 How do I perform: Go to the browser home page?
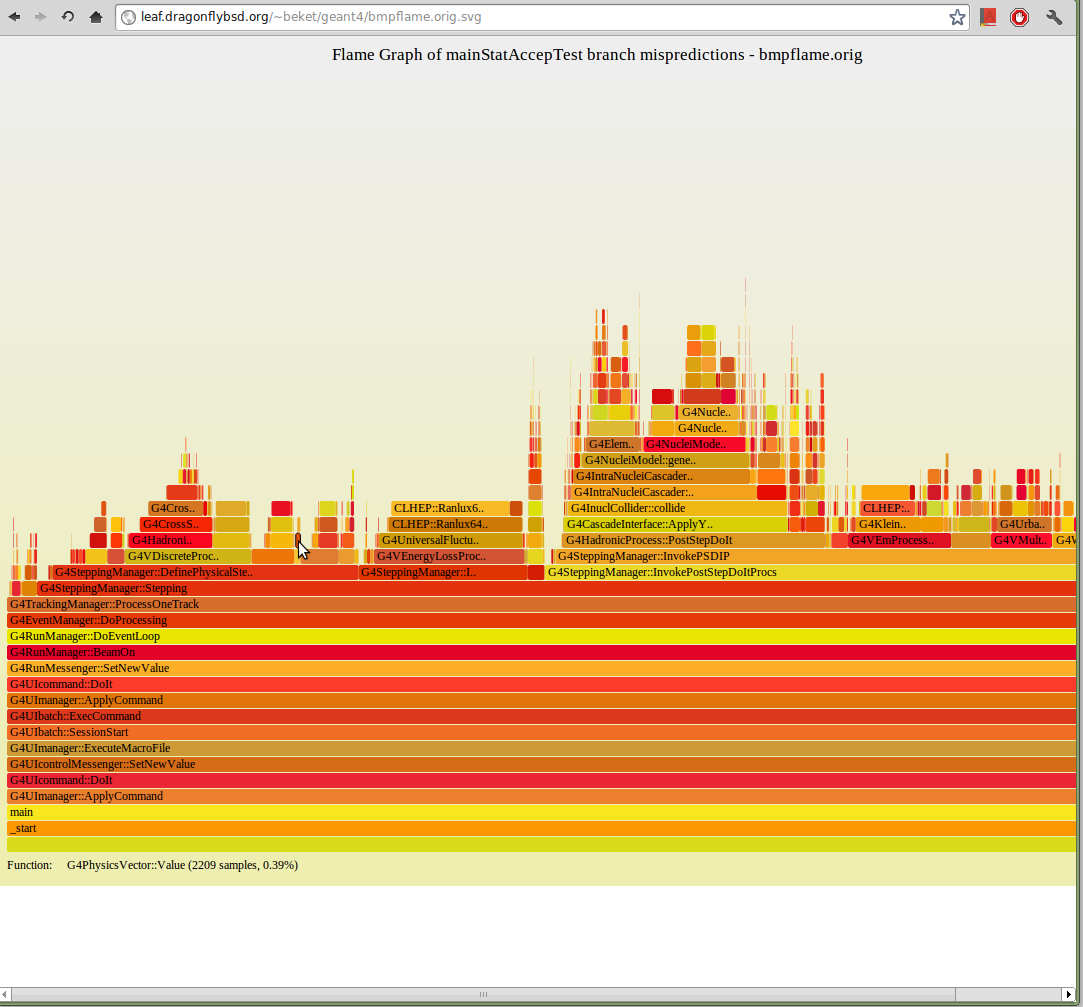pos(96,17)
